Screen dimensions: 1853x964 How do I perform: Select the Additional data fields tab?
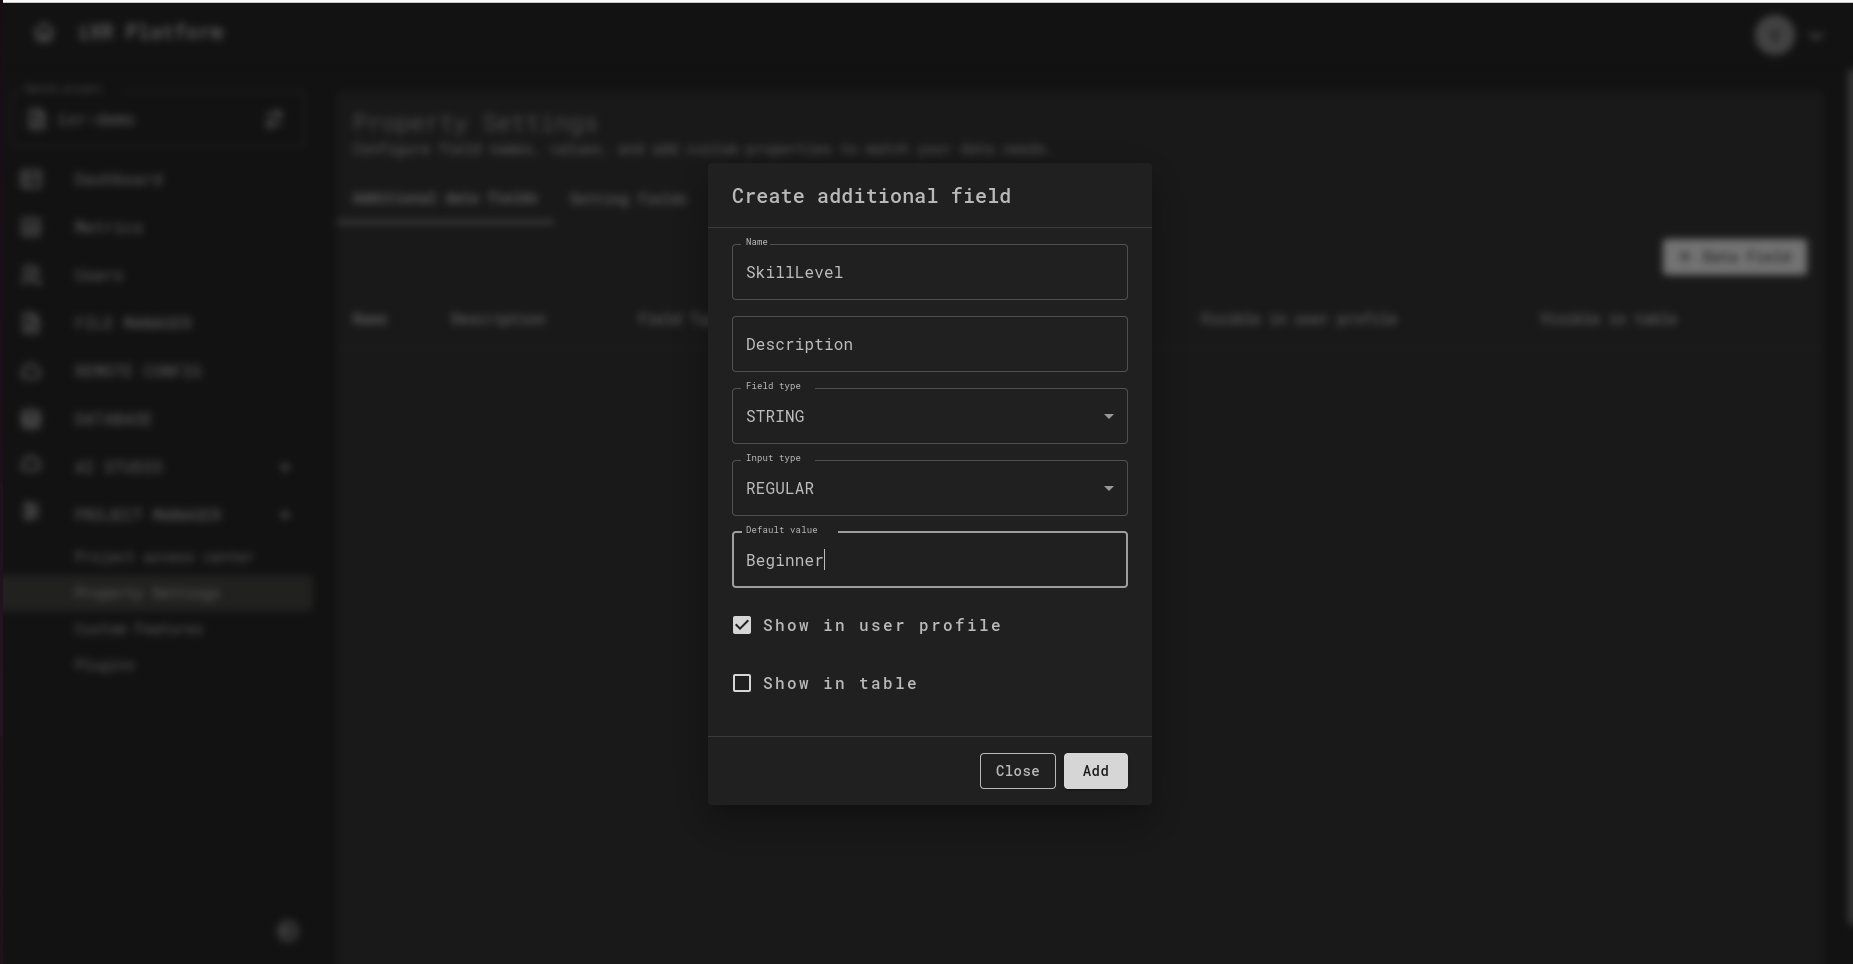coord(446,198)
